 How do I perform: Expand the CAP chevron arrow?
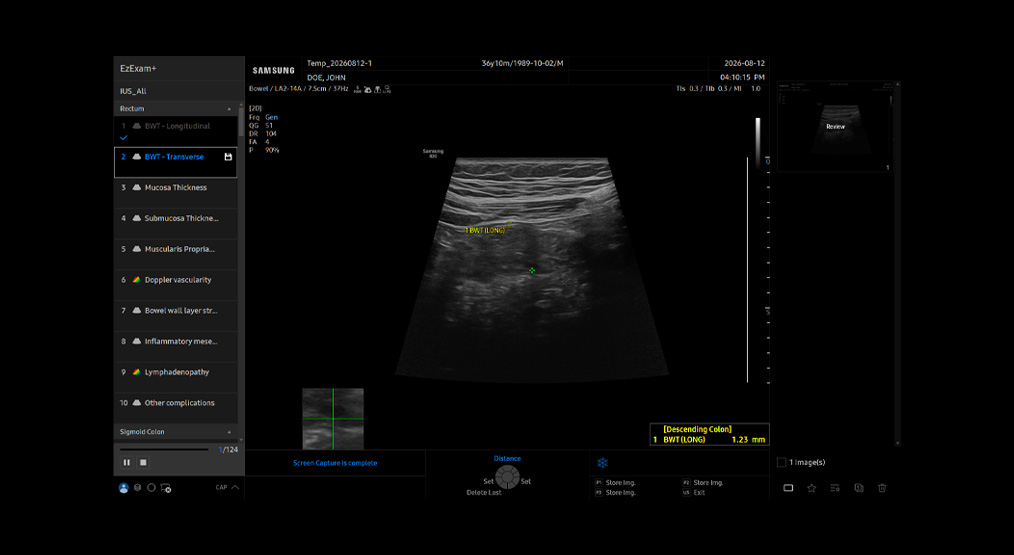coord(235,487)
